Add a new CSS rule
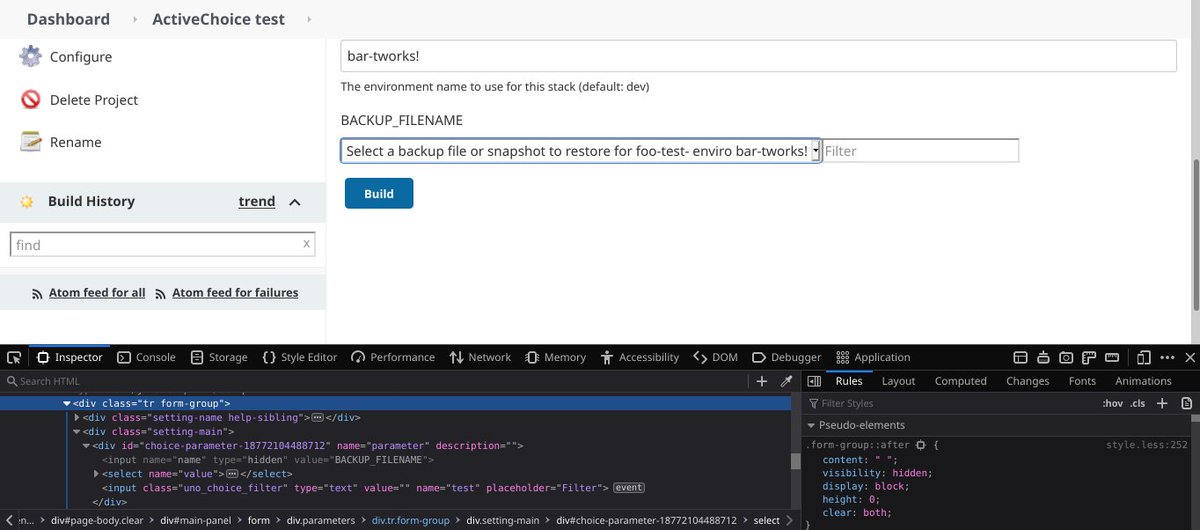This screenshot has height=530, width=1200. (1162, 403)
